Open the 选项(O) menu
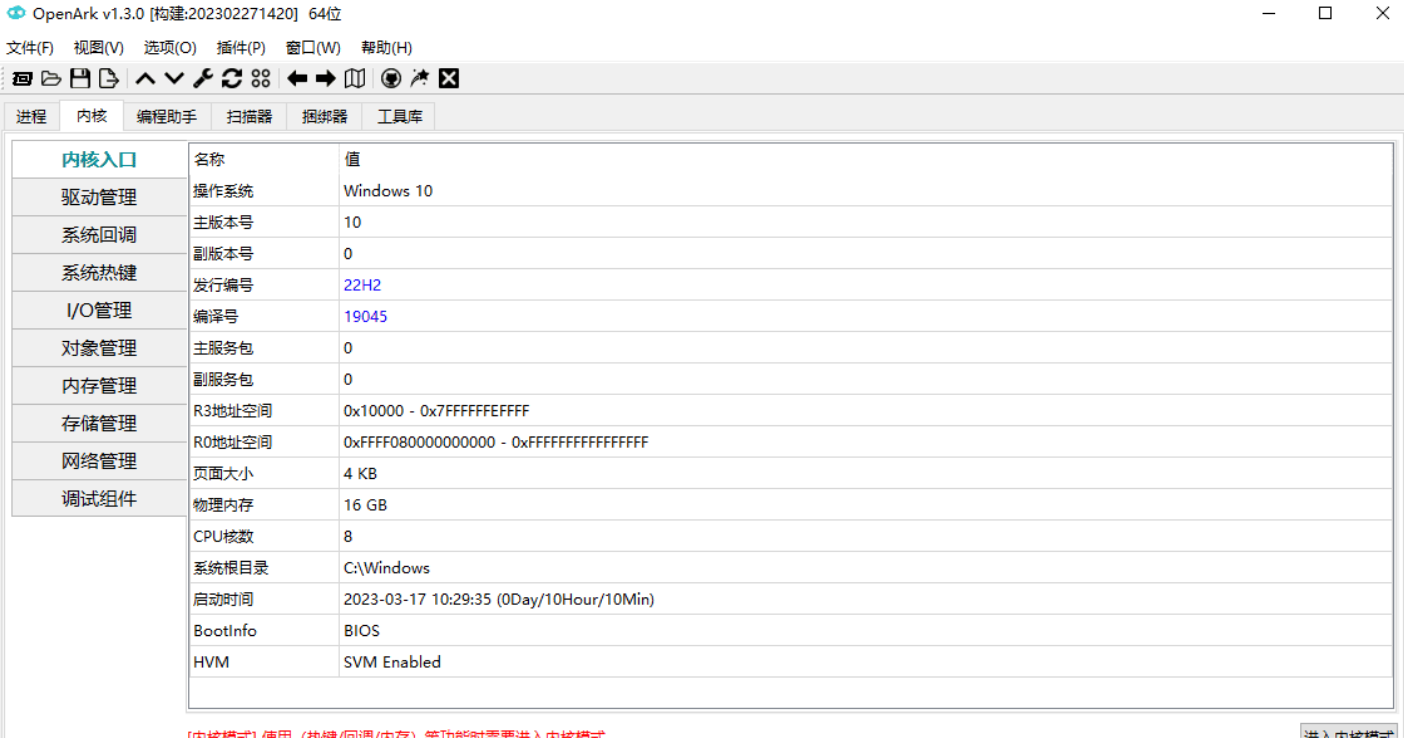1404x738 pixels. point(168,47)
